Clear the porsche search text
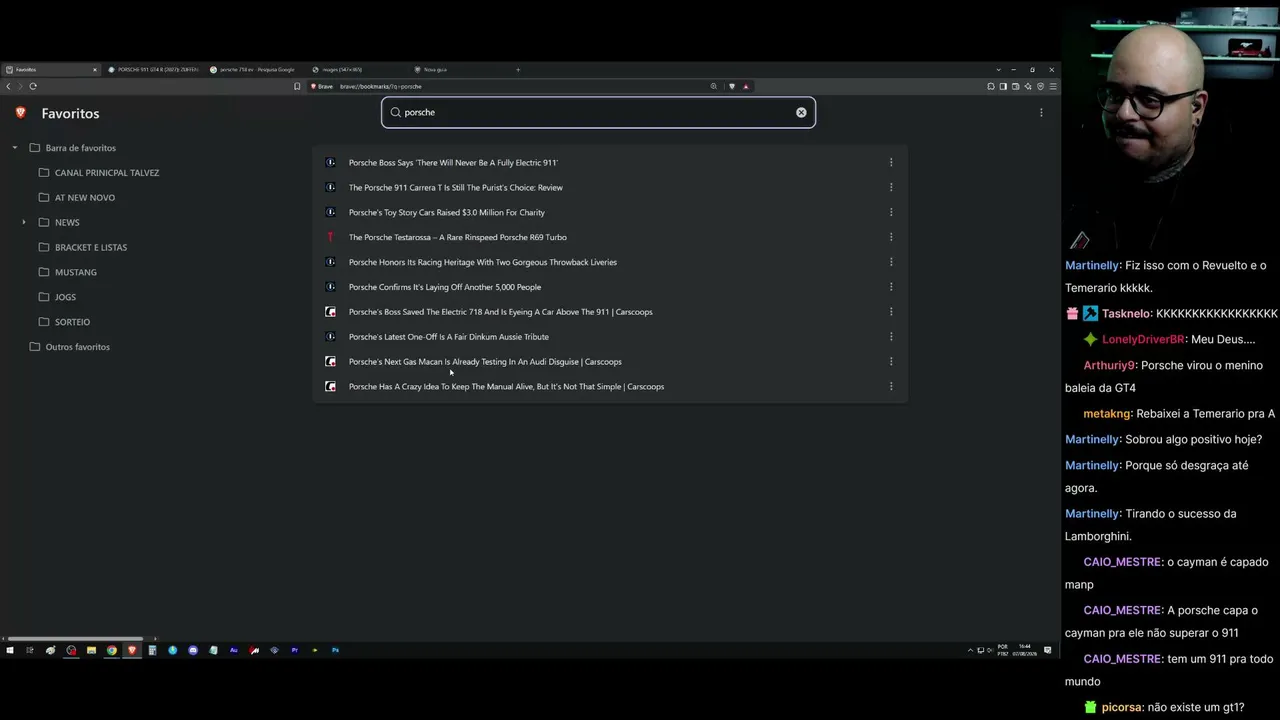Screen dimensions: 1280x720 [x=801, y=112]
